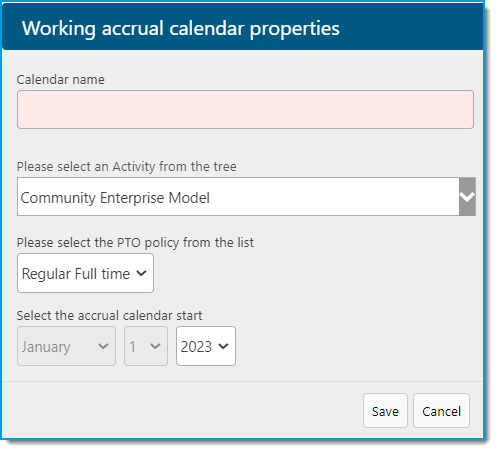The height and width of the screenshot is (451, 496).
Task: Click the Calendar name input field
Action: click(x=245, y=109)
